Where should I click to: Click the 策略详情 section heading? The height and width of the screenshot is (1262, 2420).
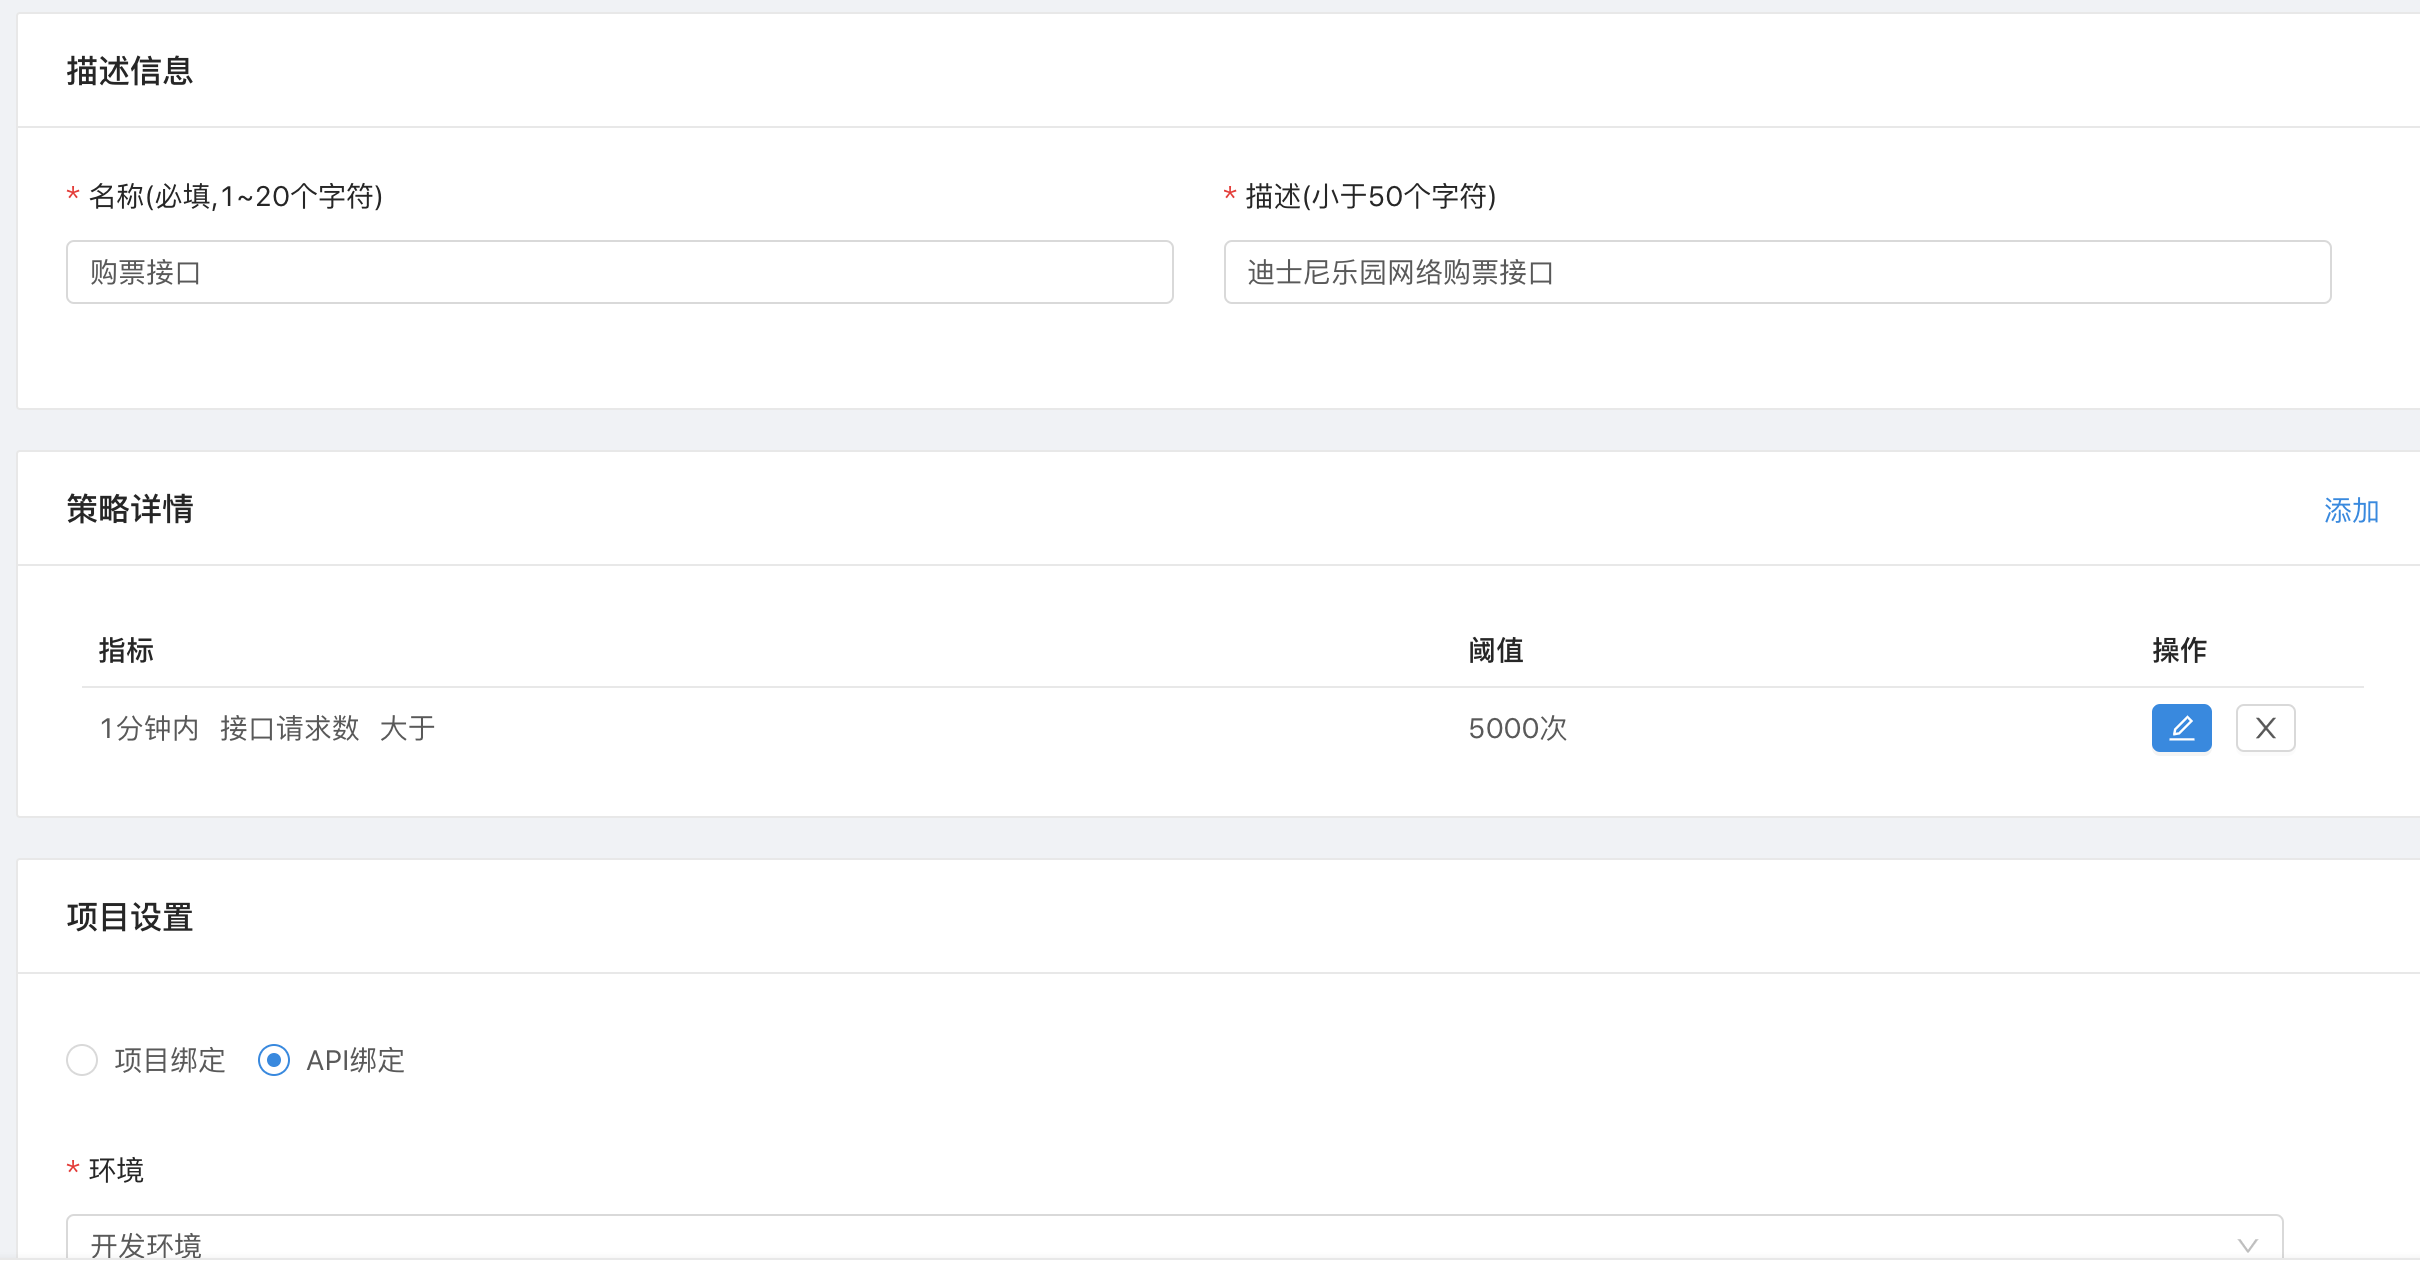pos(130,509)
